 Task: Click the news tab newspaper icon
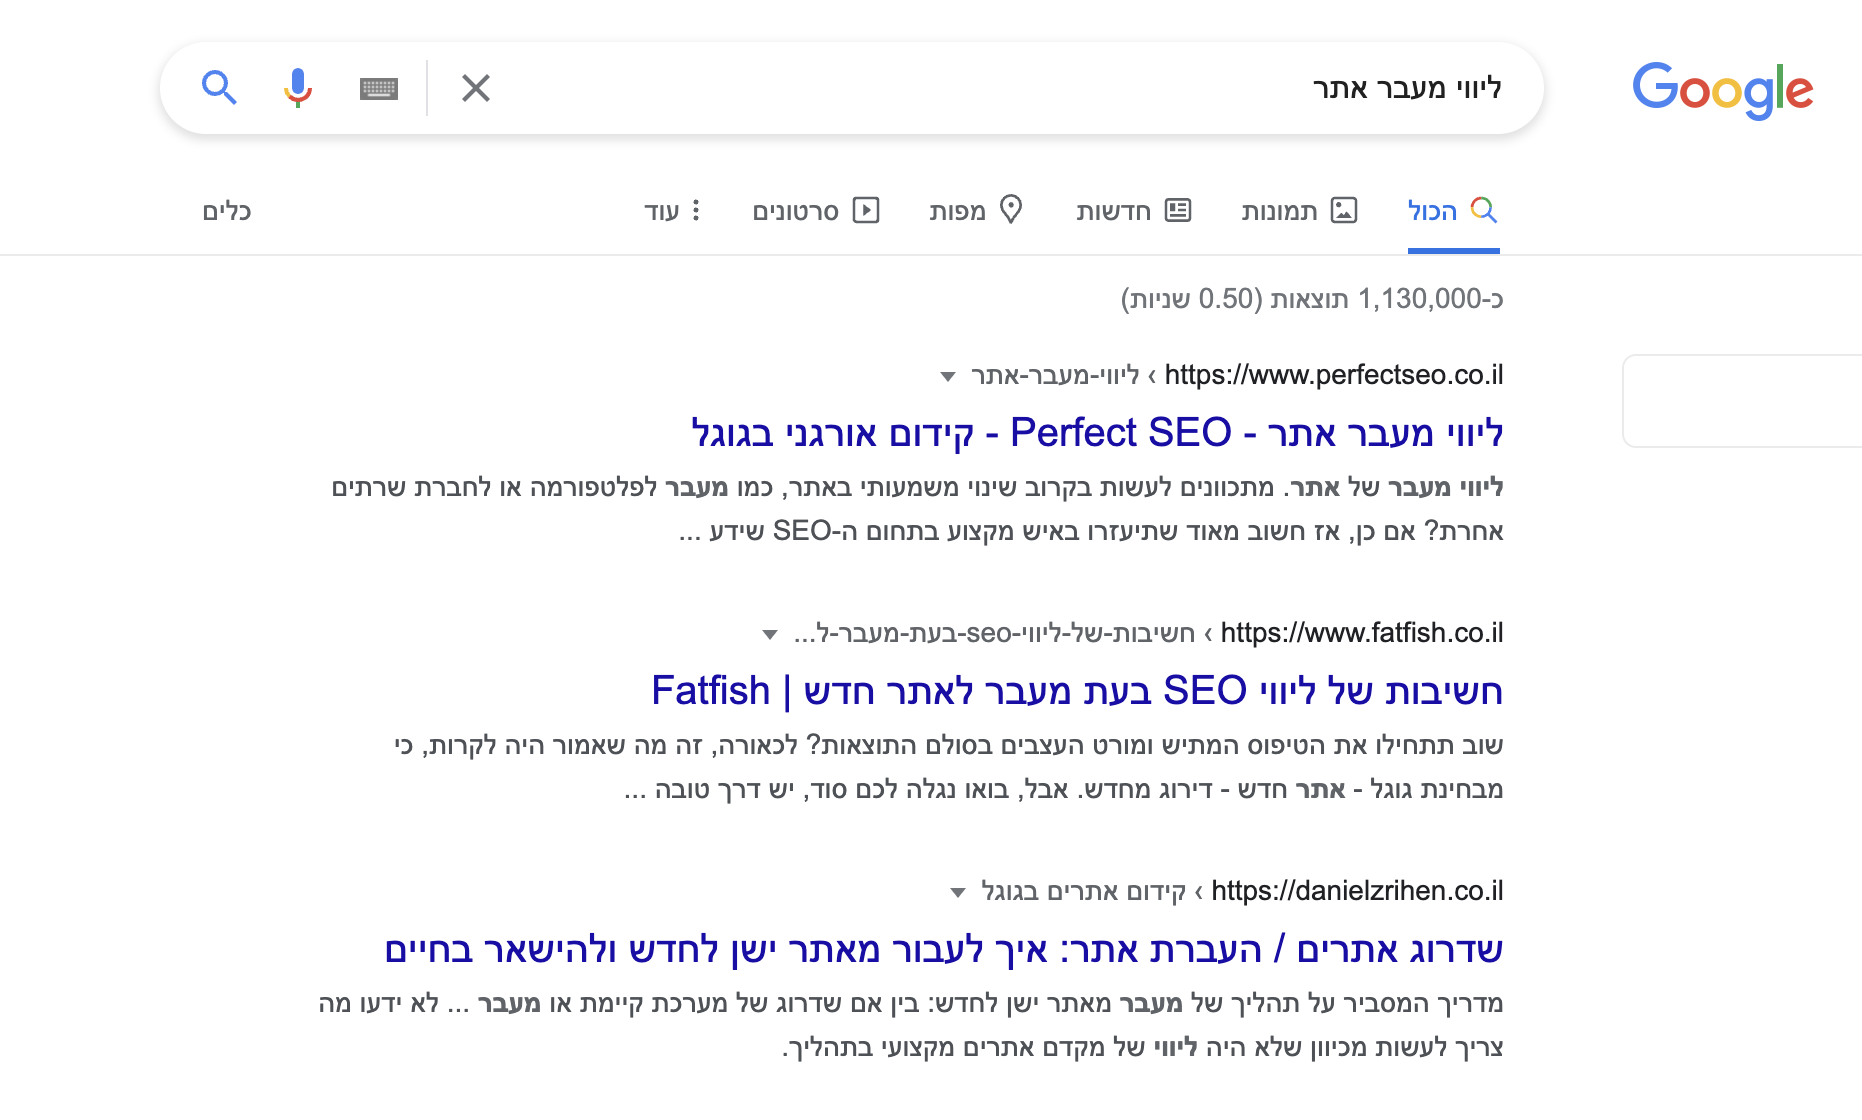coord(1178,210)
